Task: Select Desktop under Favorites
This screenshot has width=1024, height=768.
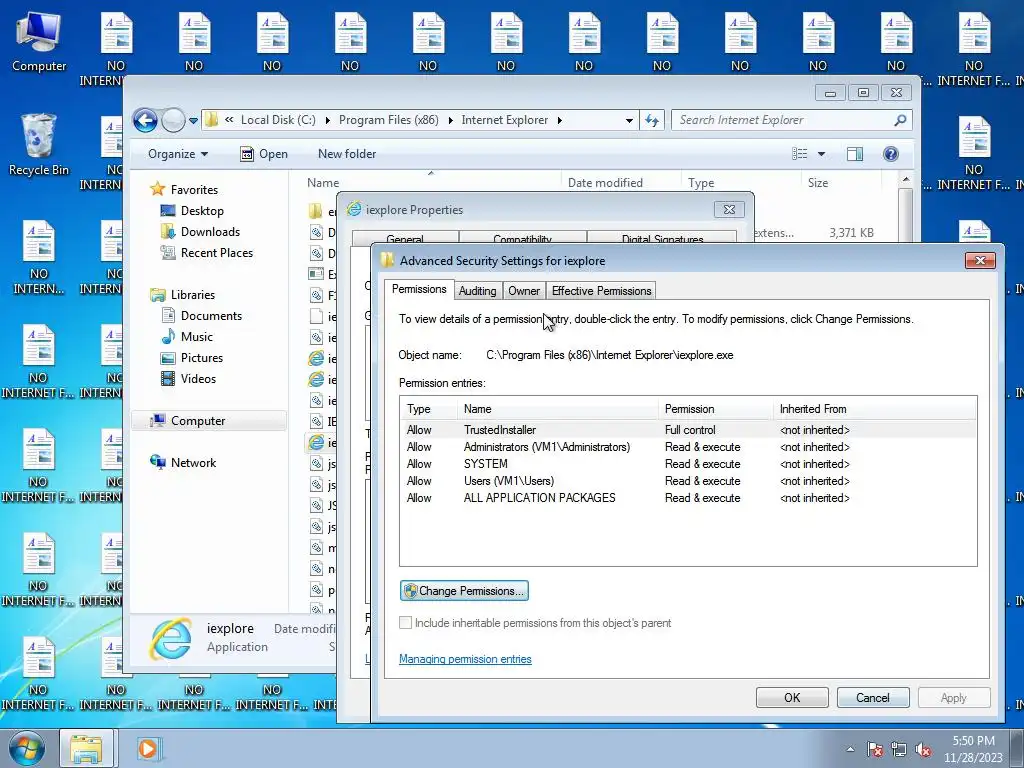Action: [192, 211]
